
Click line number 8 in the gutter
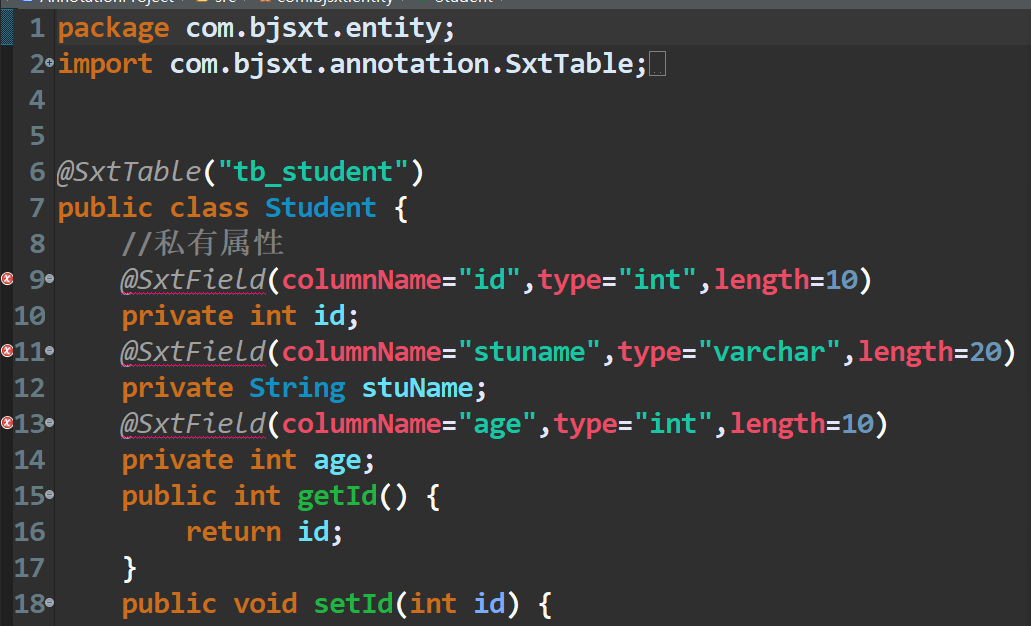37,243
